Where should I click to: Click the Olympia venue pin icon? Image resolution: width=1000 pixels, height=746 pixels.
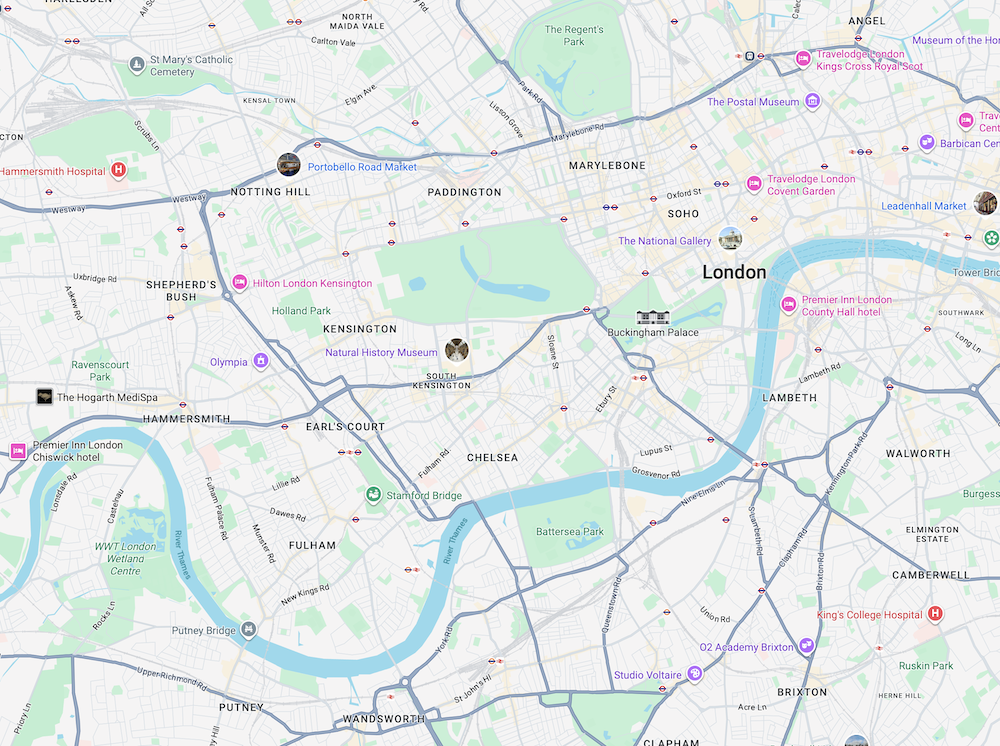pos(260,361)
